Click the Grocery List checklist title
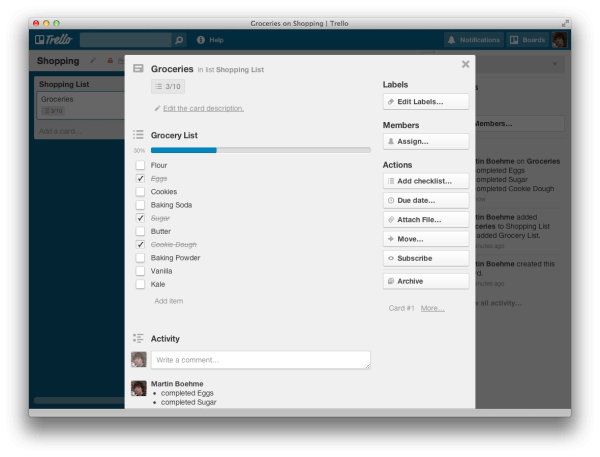Viewport: 600px width, 457px height. tap(174, 135)
